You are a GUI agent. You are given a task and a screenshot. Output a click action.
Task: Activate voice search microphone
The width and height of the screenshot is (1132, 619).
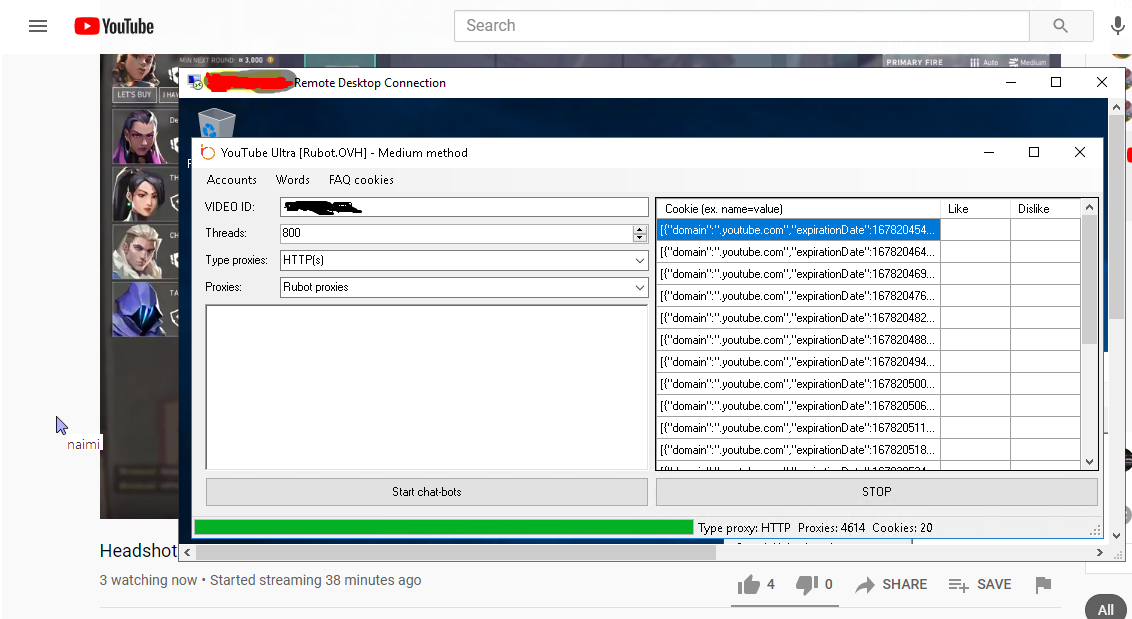coord(1117,26)
